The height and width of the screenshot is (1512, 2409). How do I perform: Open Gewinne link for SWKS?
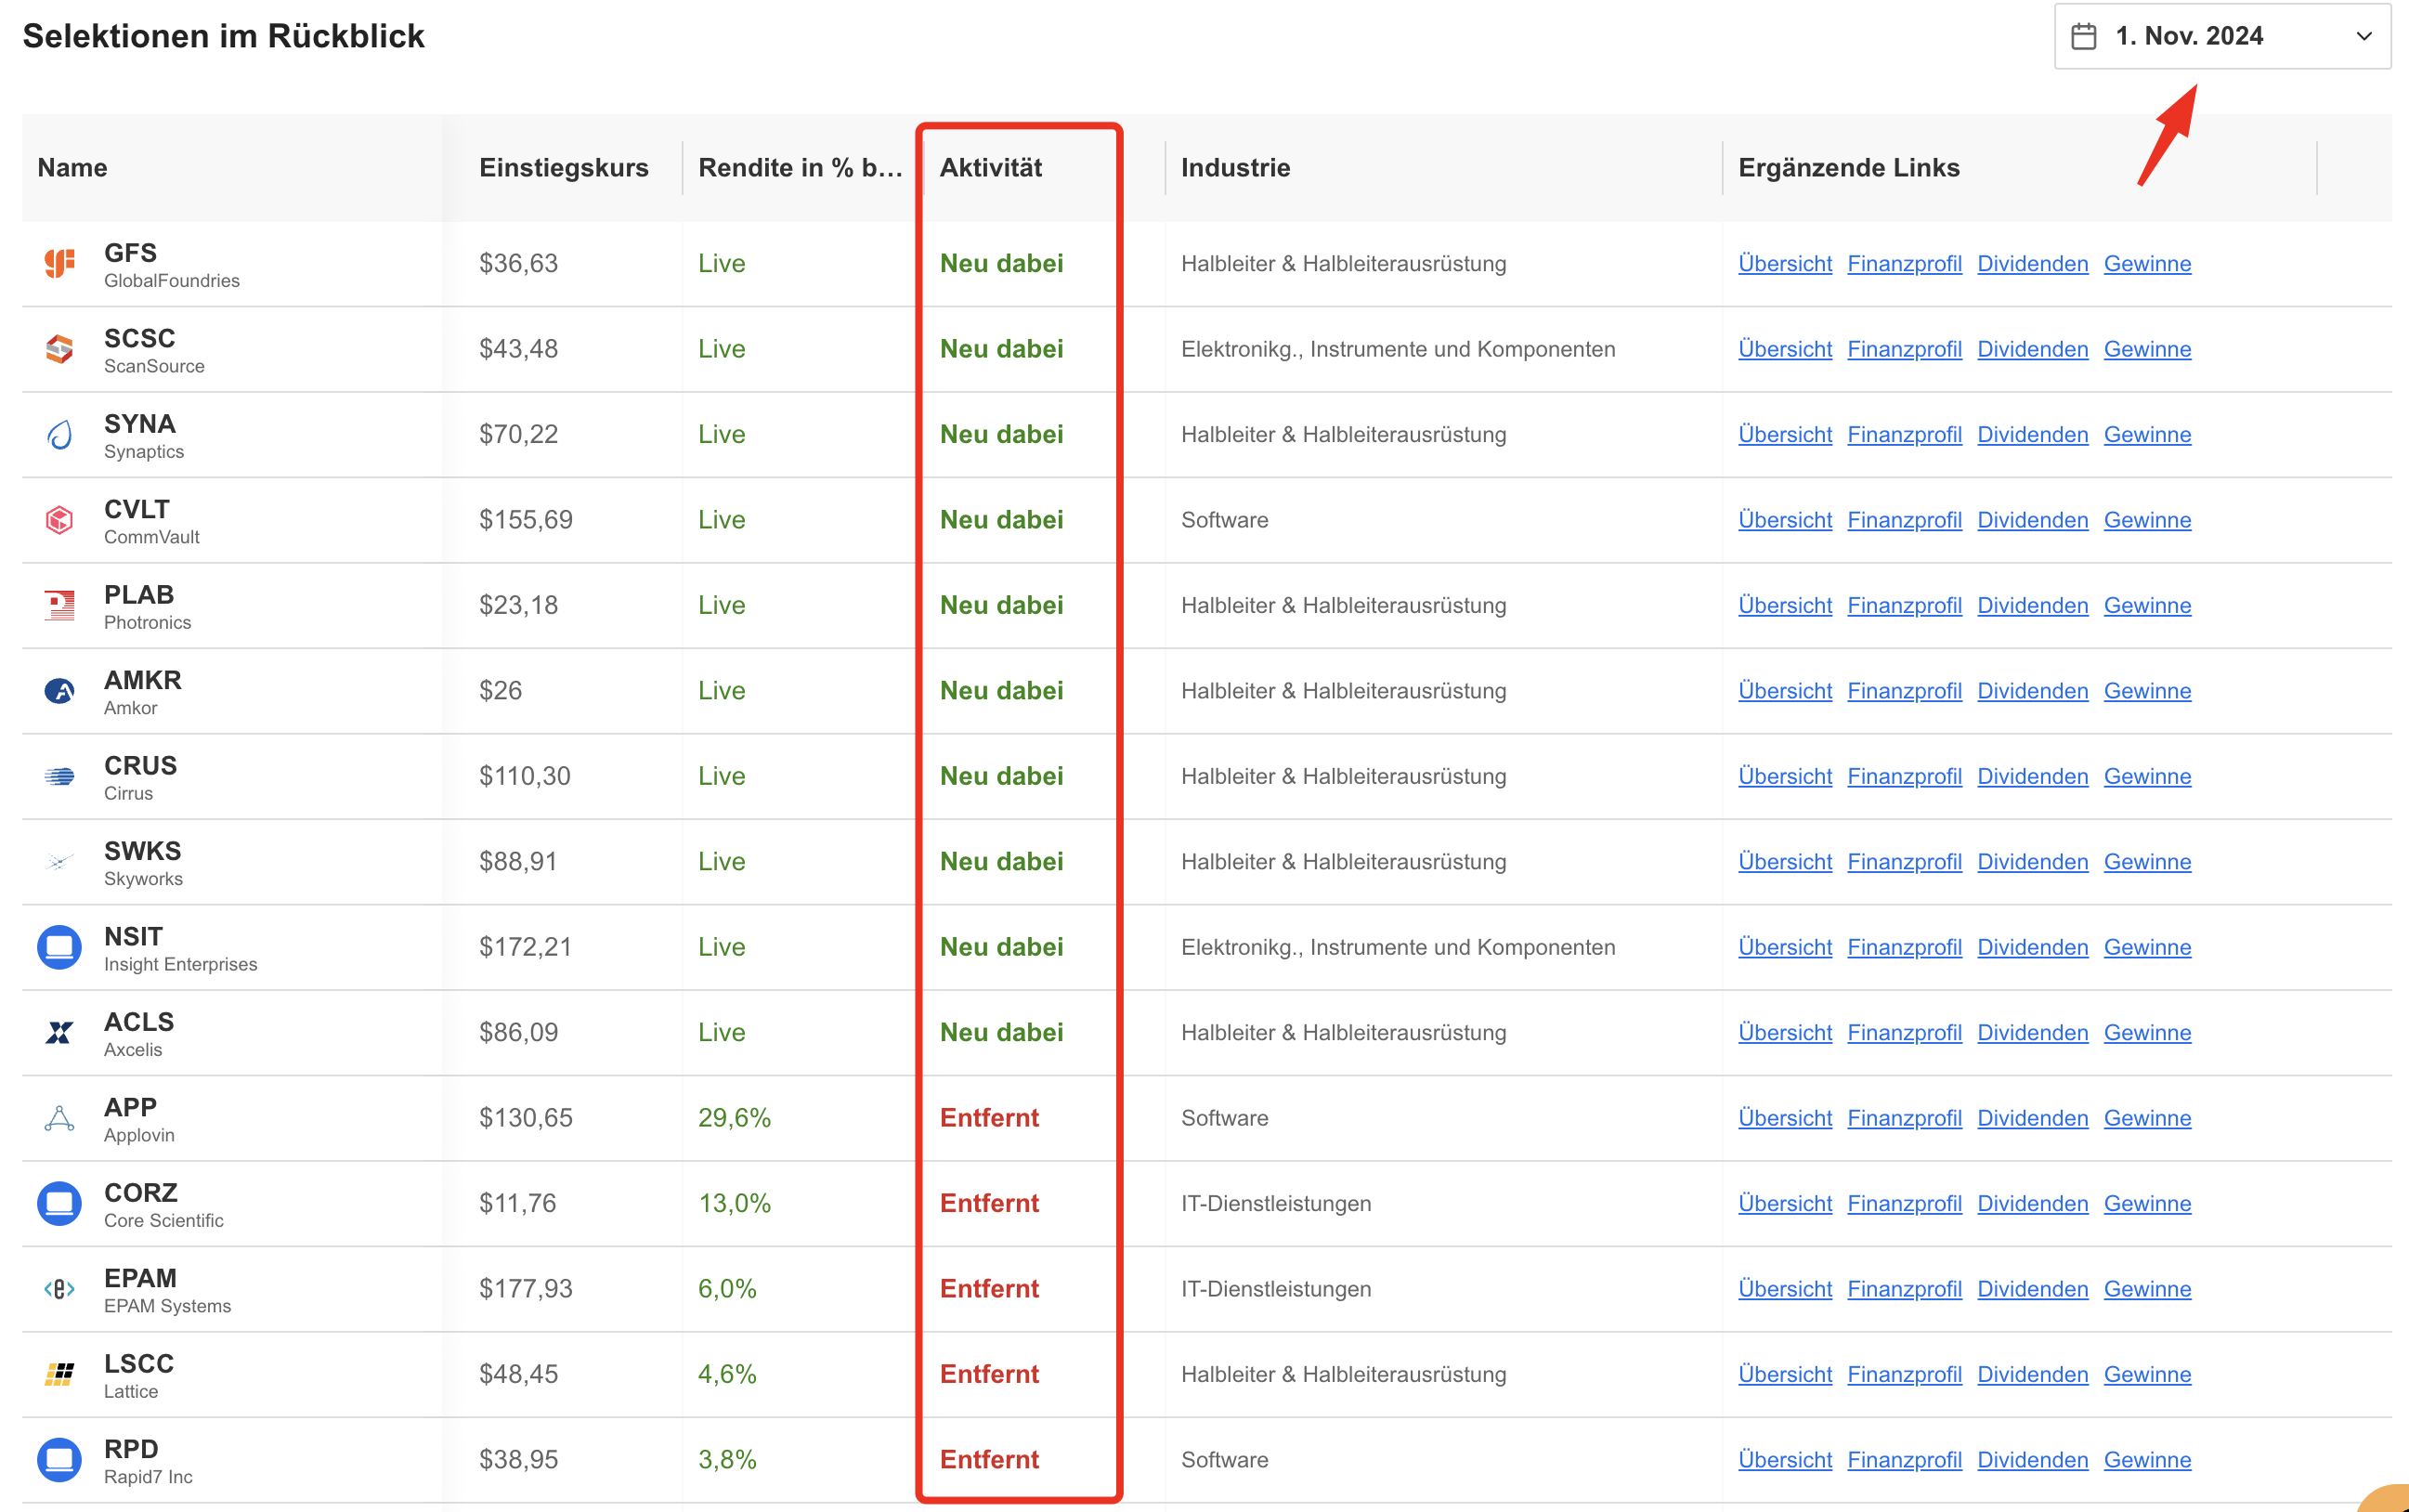2147,862
